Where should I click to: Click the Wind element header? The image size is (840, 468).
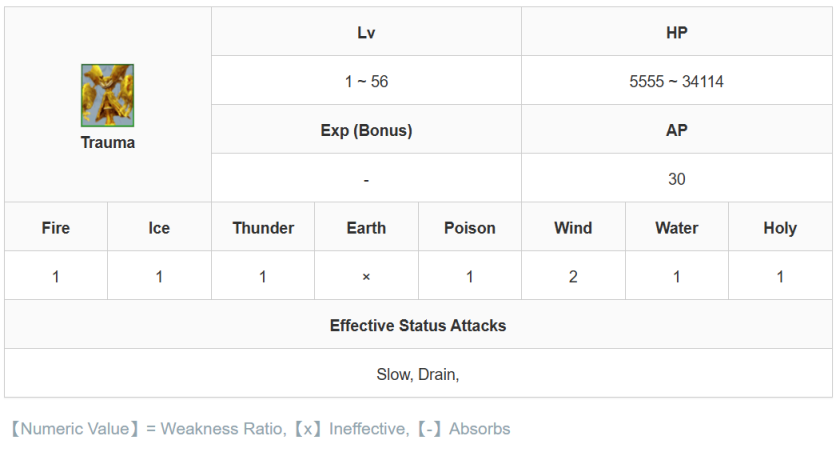[x=573, y=228]
